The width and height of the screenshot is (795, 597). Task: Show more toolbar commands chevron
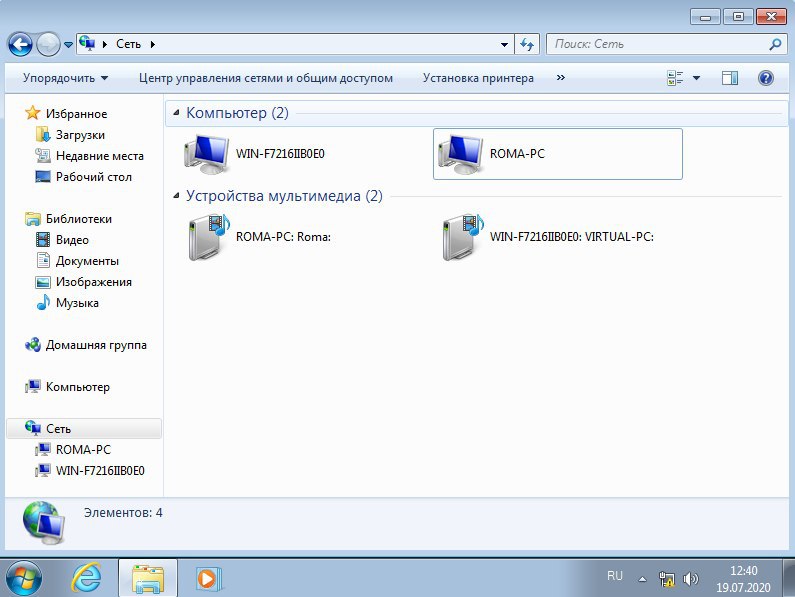click(x=560, y=78)
